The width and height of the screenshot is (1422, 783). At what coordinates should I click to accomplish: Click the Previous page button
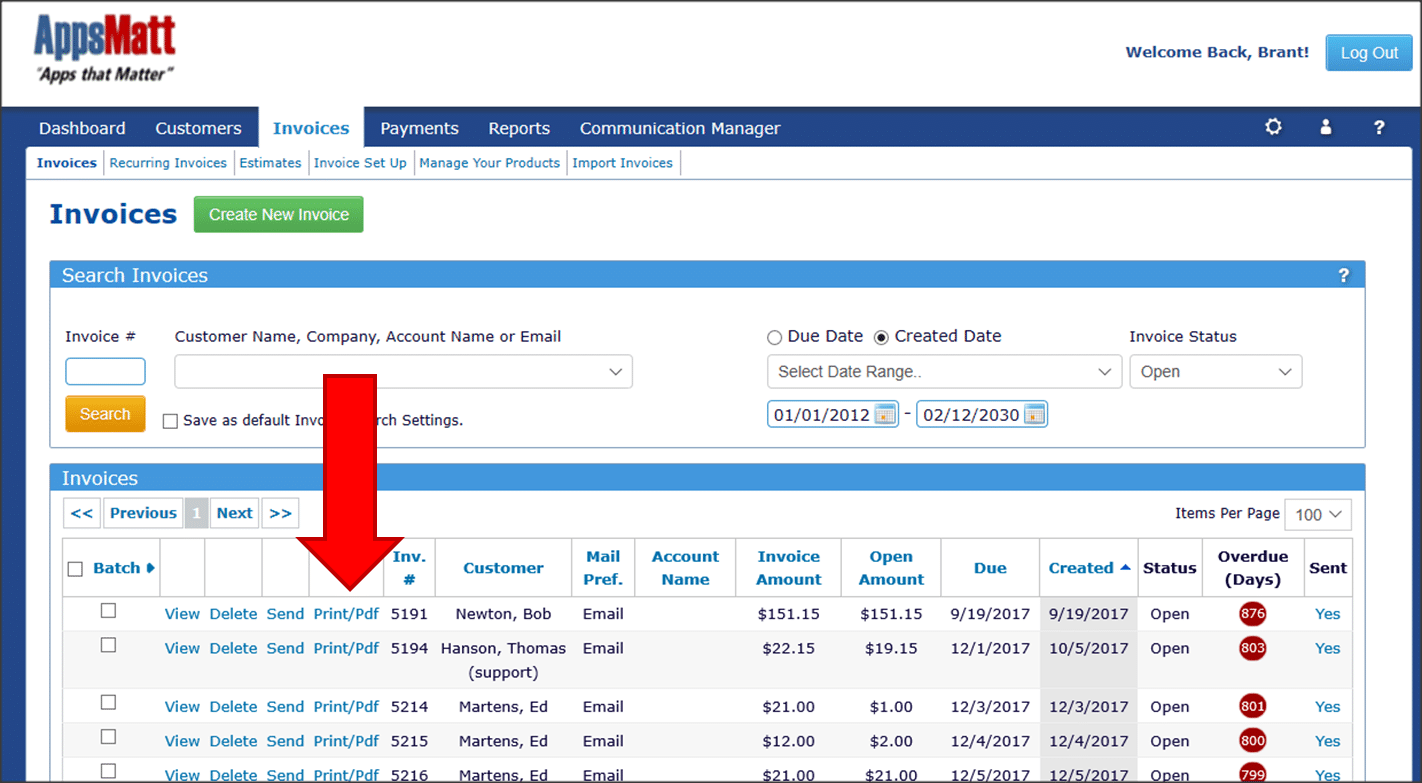click(x=143, y=513)
